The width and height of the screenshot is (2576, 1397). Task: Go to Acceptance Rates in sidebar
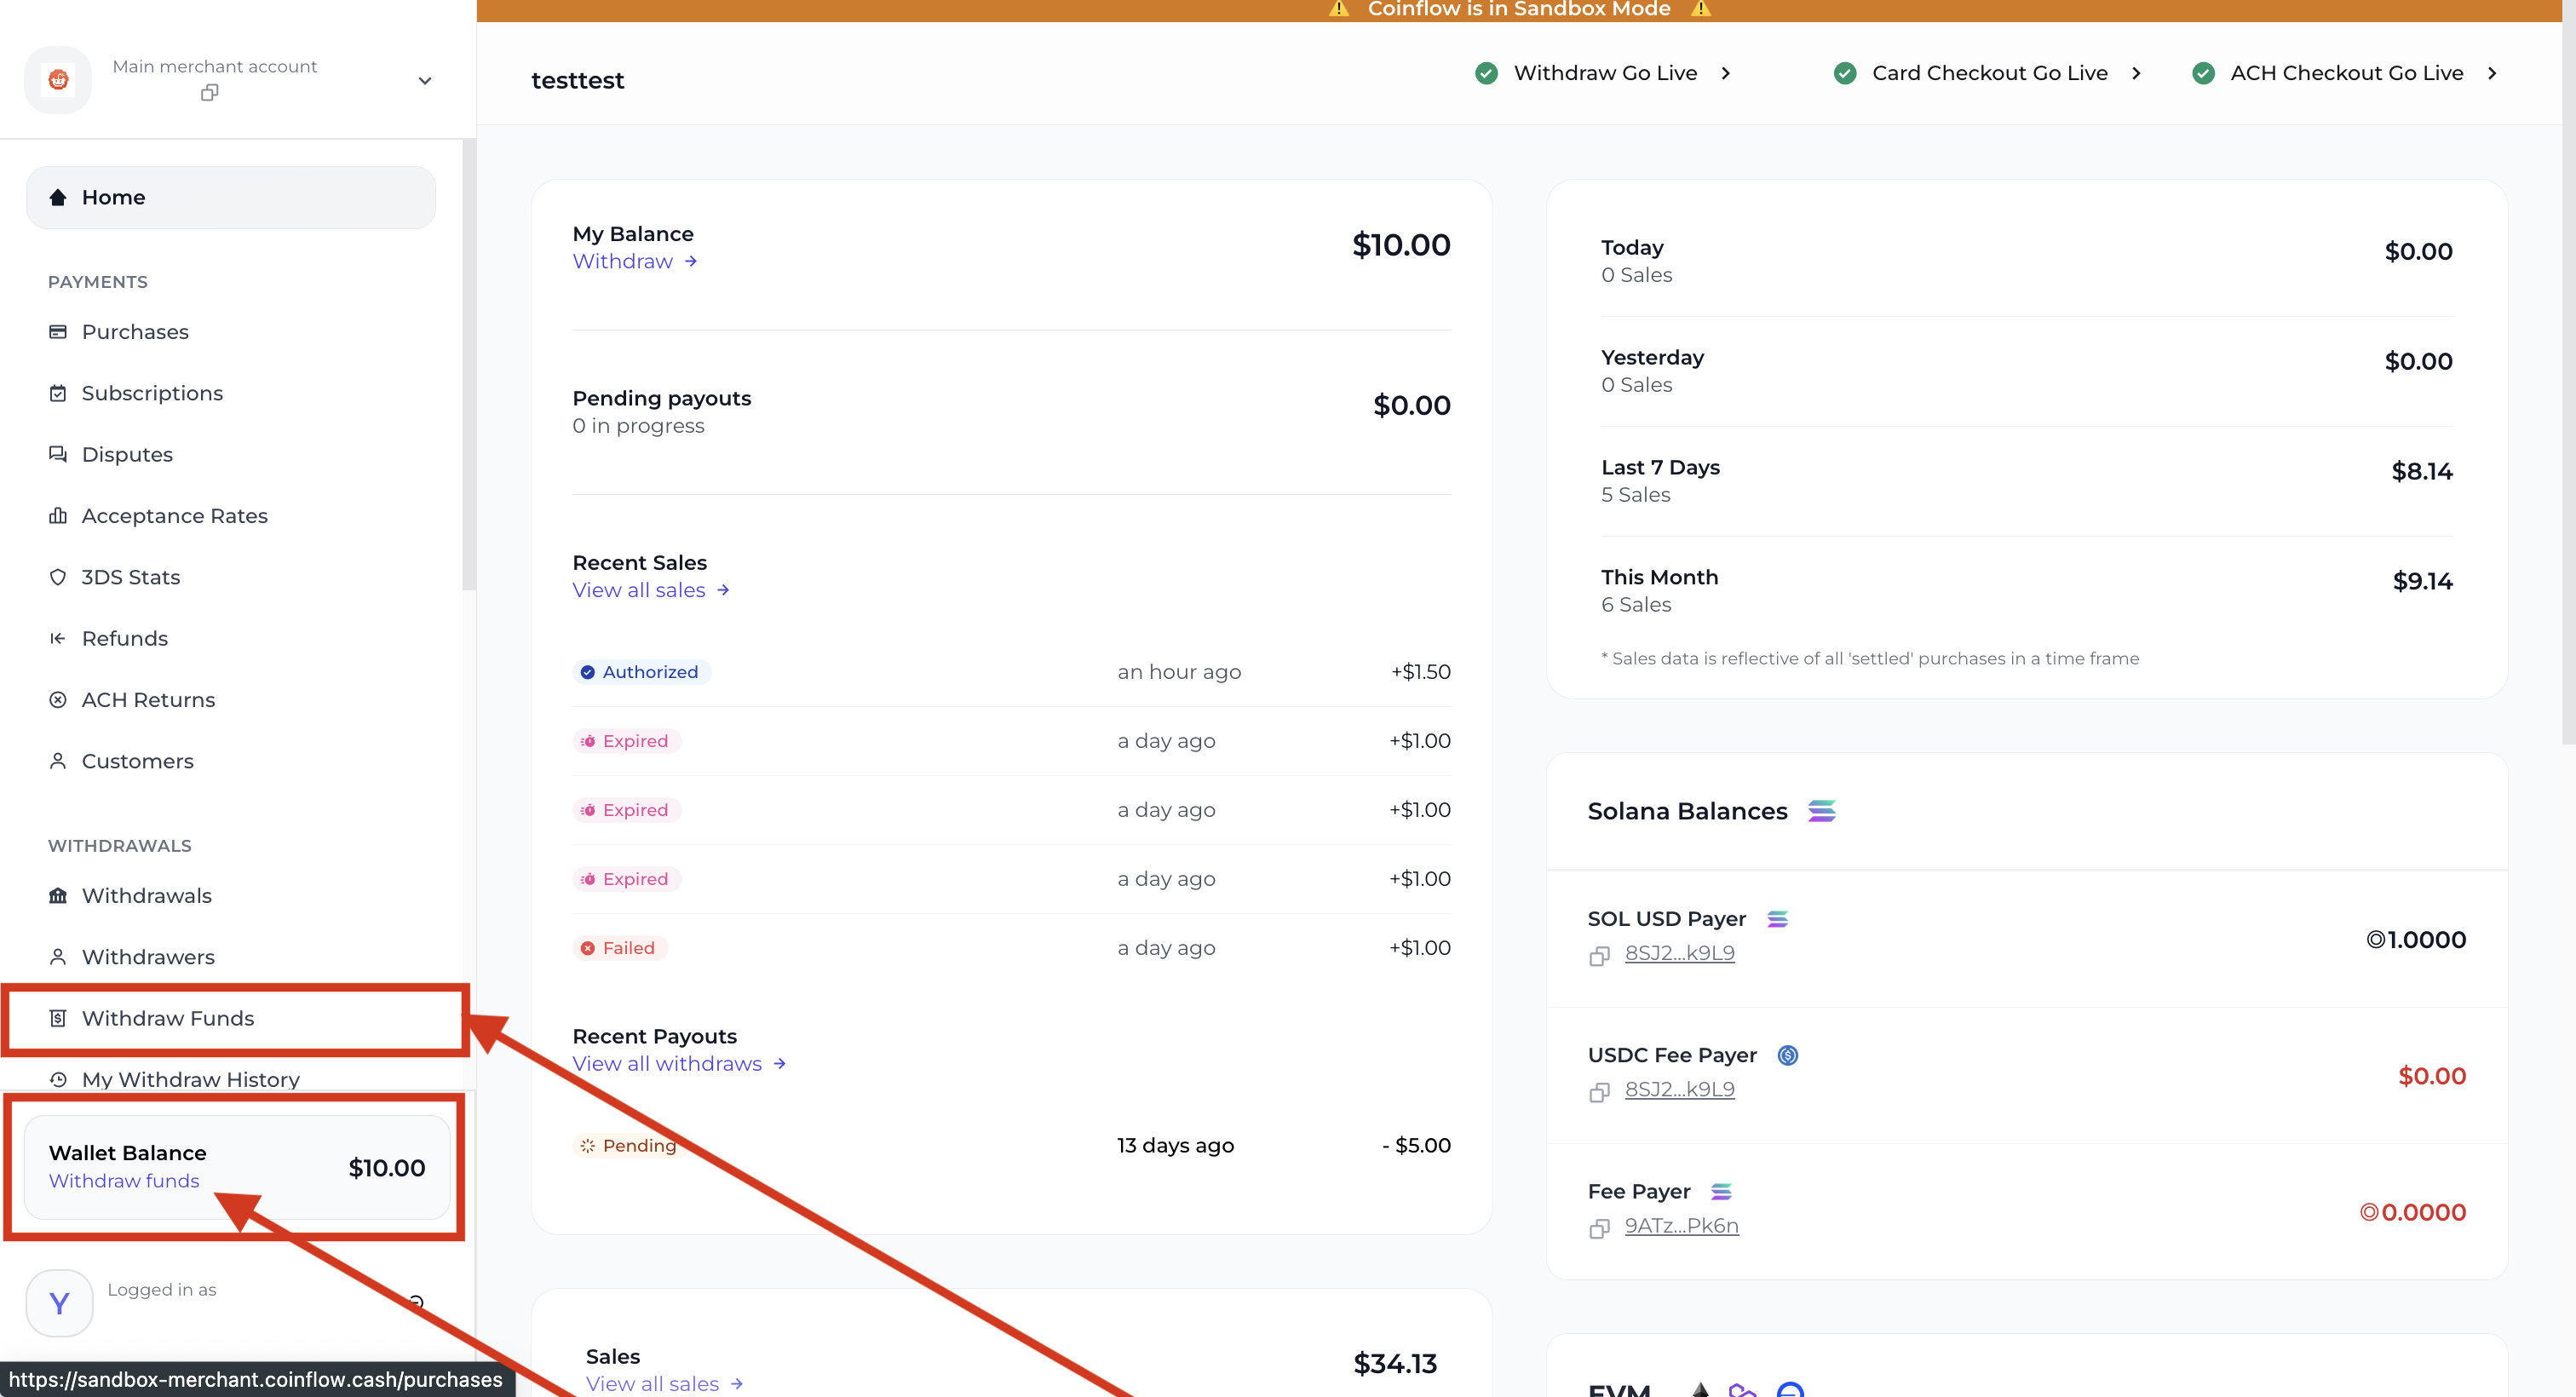[x=174, y=516]
